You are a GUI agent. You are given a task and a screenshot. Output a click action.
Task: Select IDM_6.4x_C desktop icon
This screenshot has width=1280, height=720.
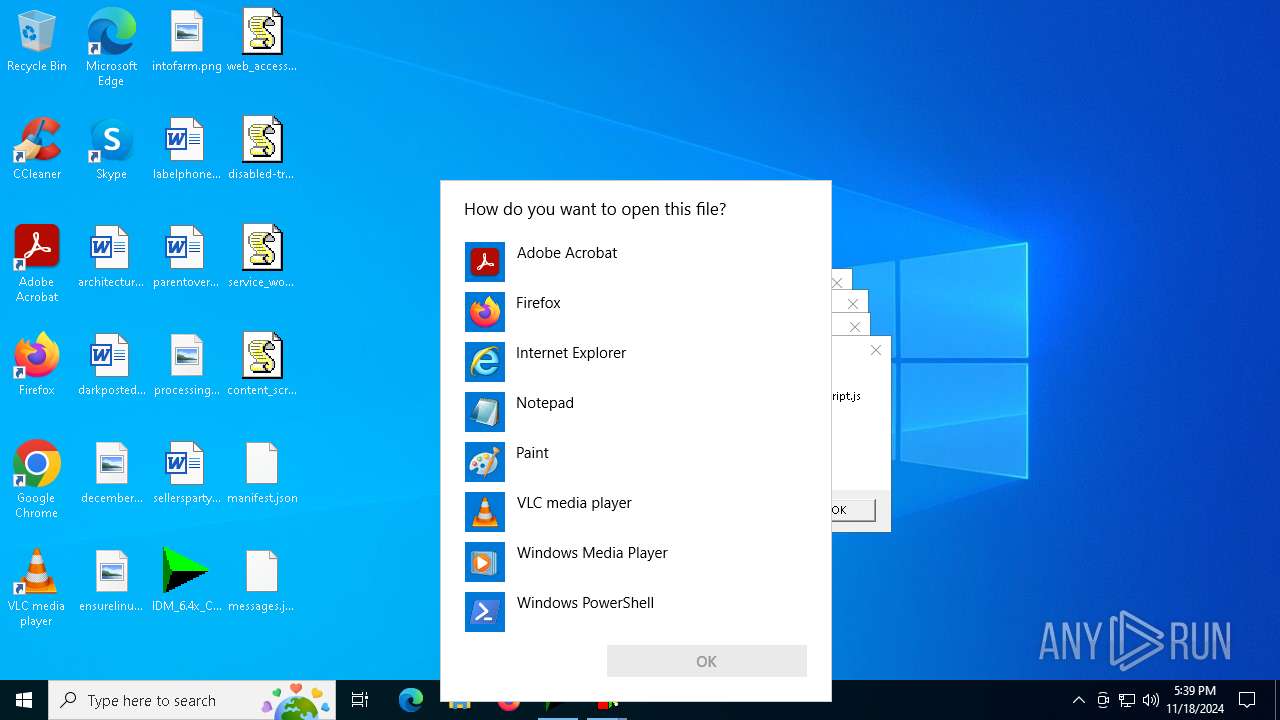187,582
